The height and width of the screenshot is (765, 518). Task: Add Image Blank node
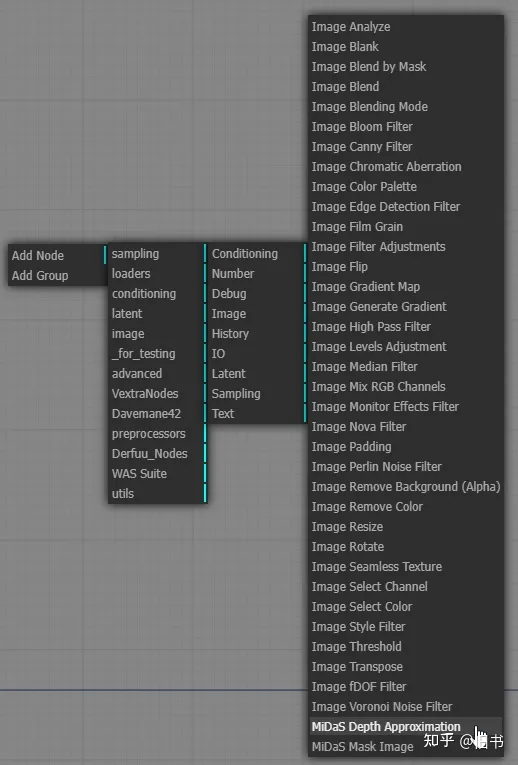[406, 47]
